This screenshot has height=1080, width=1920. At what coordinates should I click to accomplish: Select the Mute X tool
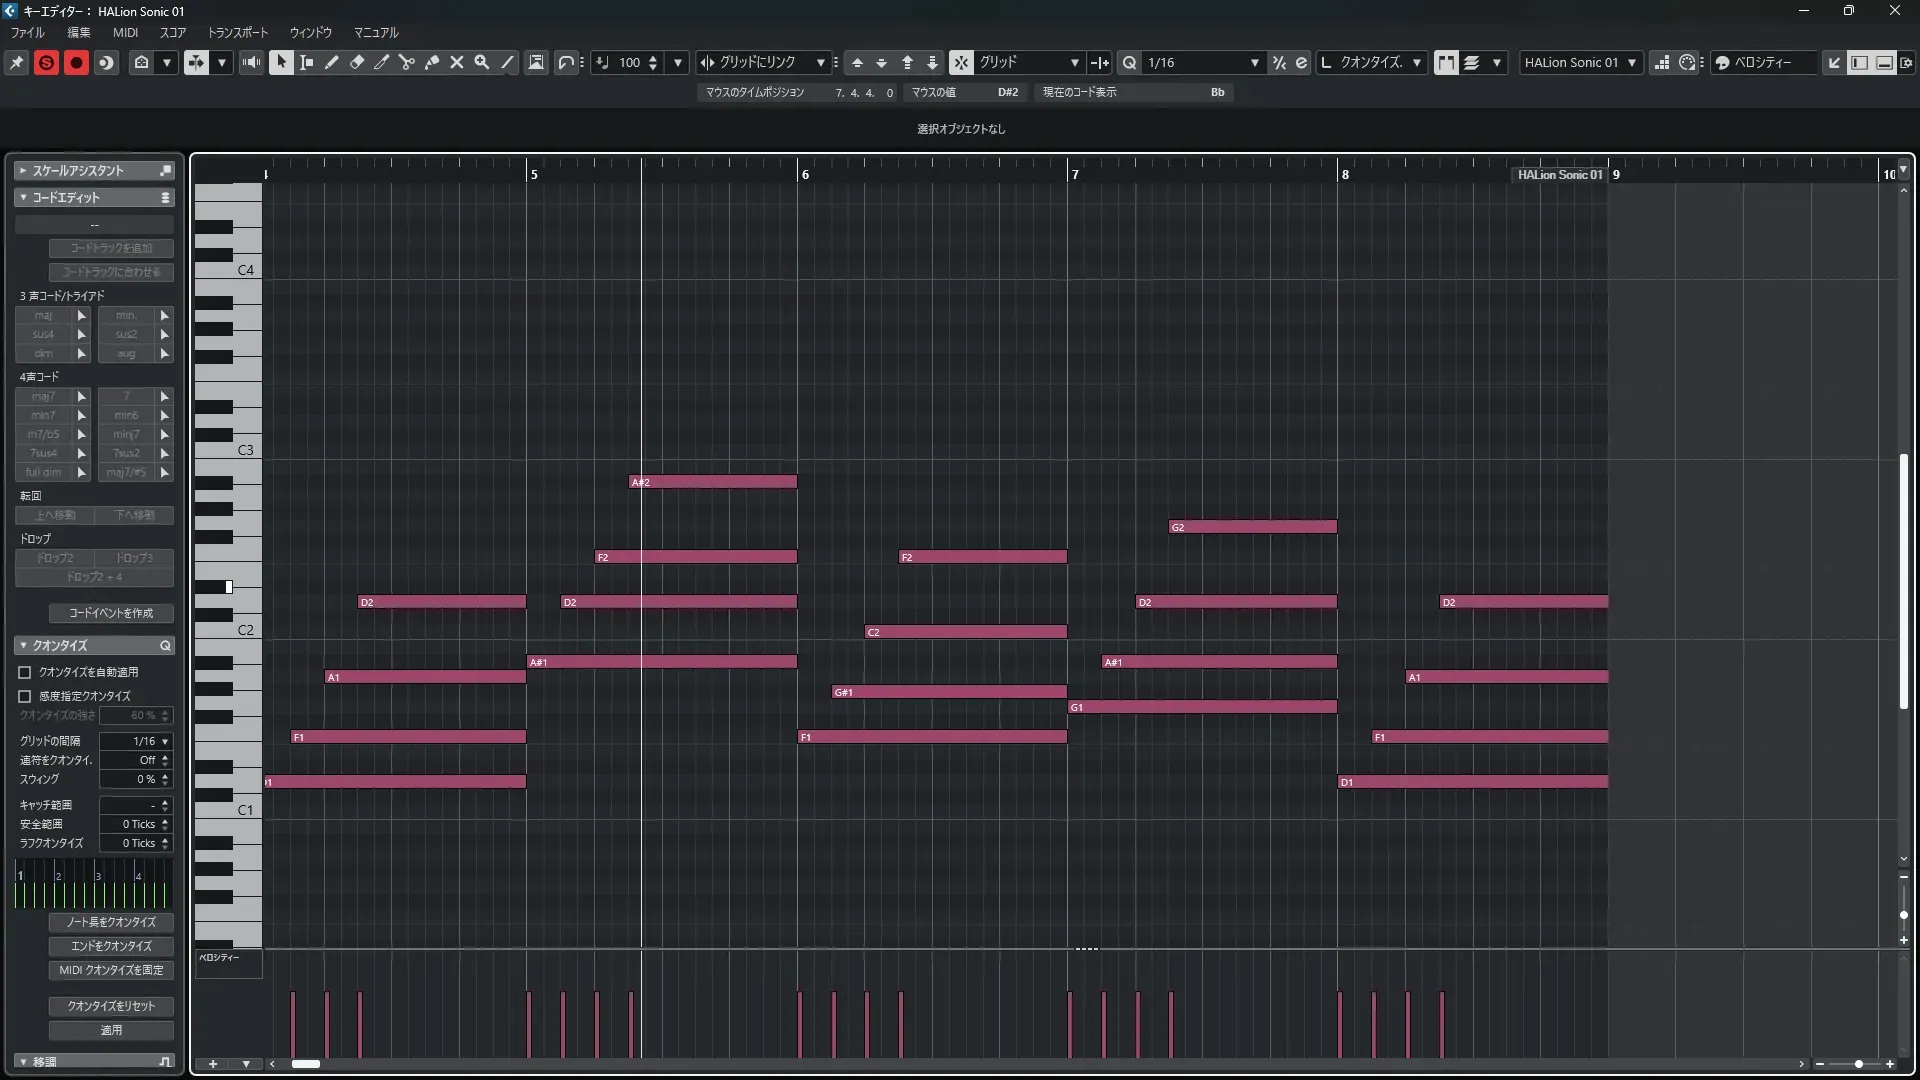457,62
